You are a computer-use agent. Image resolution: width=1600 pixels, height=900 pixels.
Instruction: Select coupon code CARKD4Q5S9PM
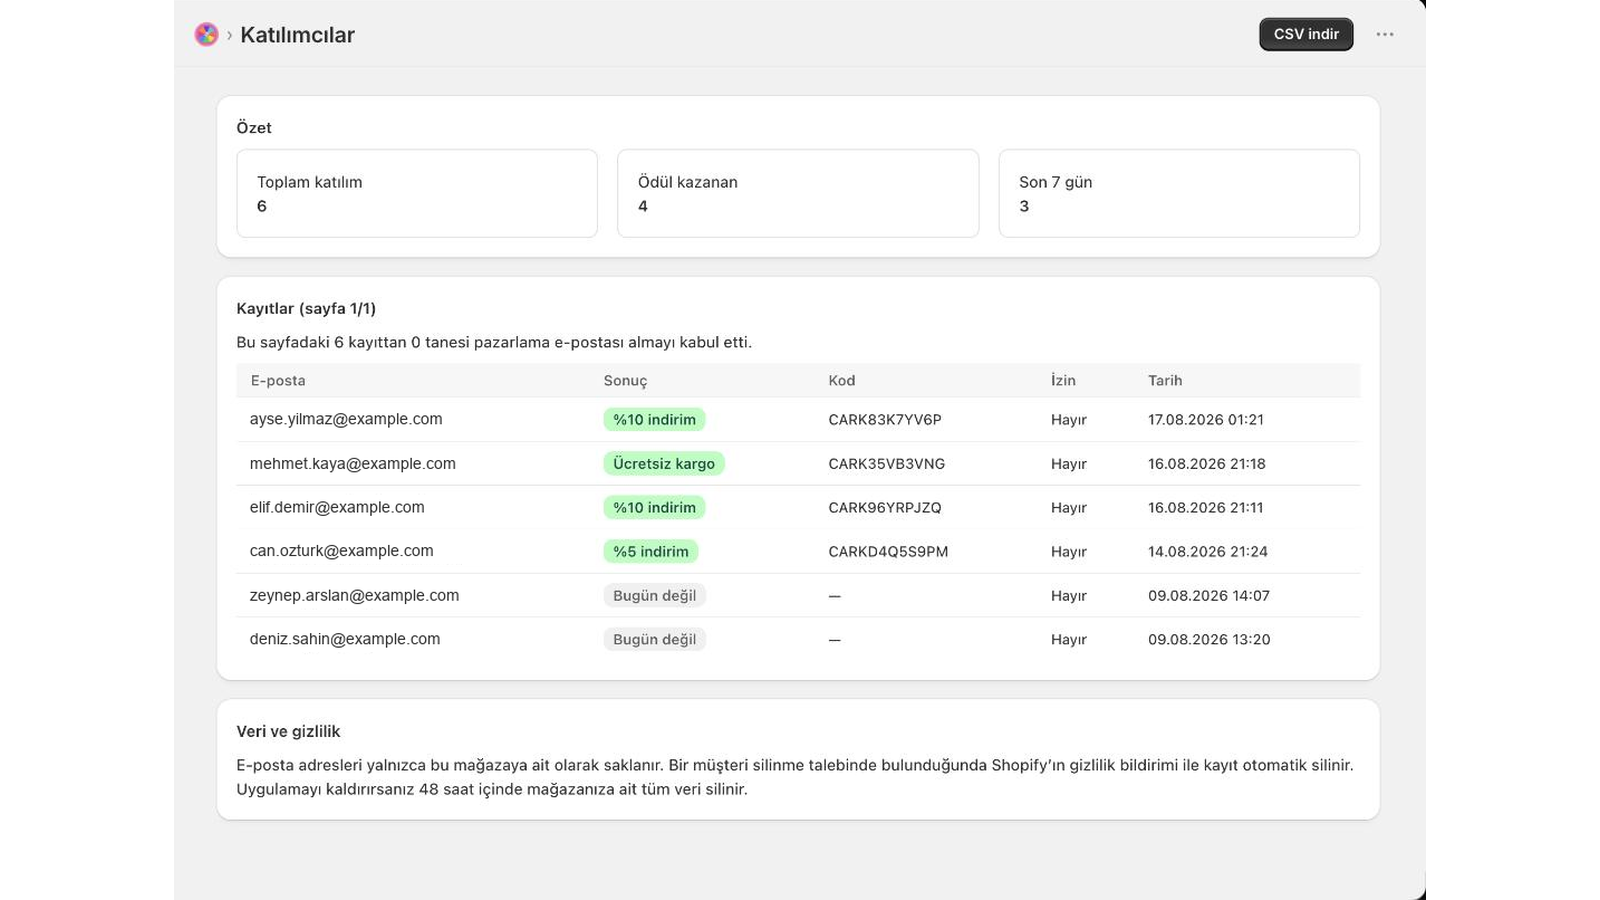(x=888, y=551)
